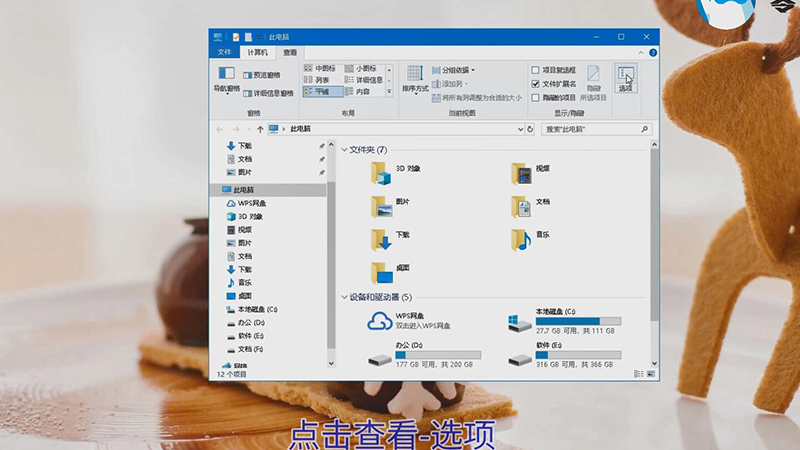Switch to the 计算机 ribbon tab

pos(256,52)
